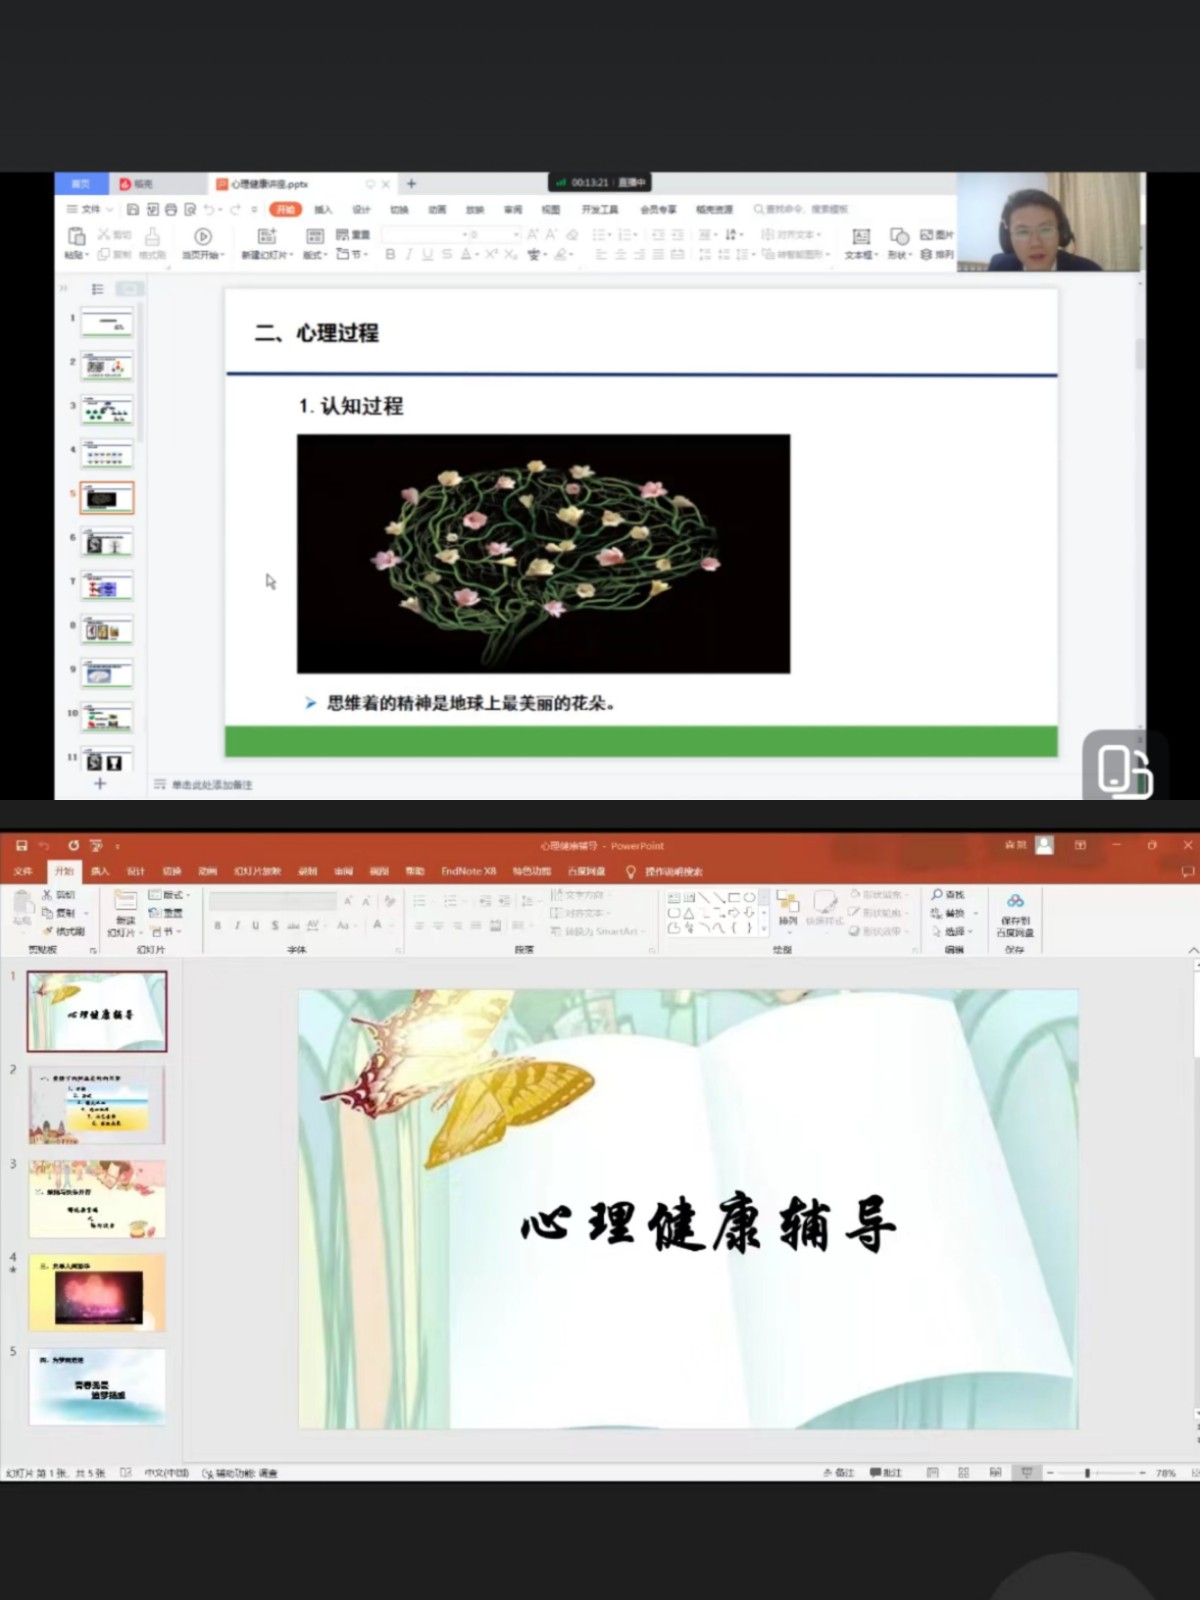The image size is (1200, 1600).
Task: Open EndNote X8 tab in PowerPoint
Action: [468, 871]
